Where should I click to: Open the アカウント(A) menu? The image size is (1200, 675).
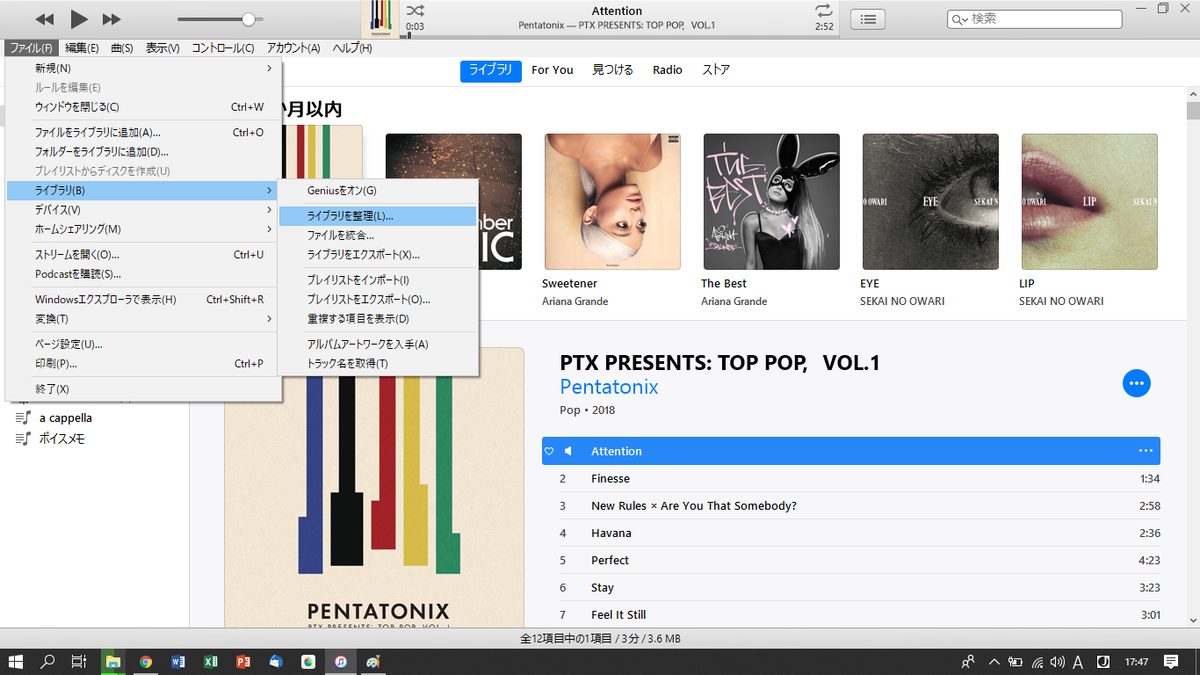[x=293, y=48]
